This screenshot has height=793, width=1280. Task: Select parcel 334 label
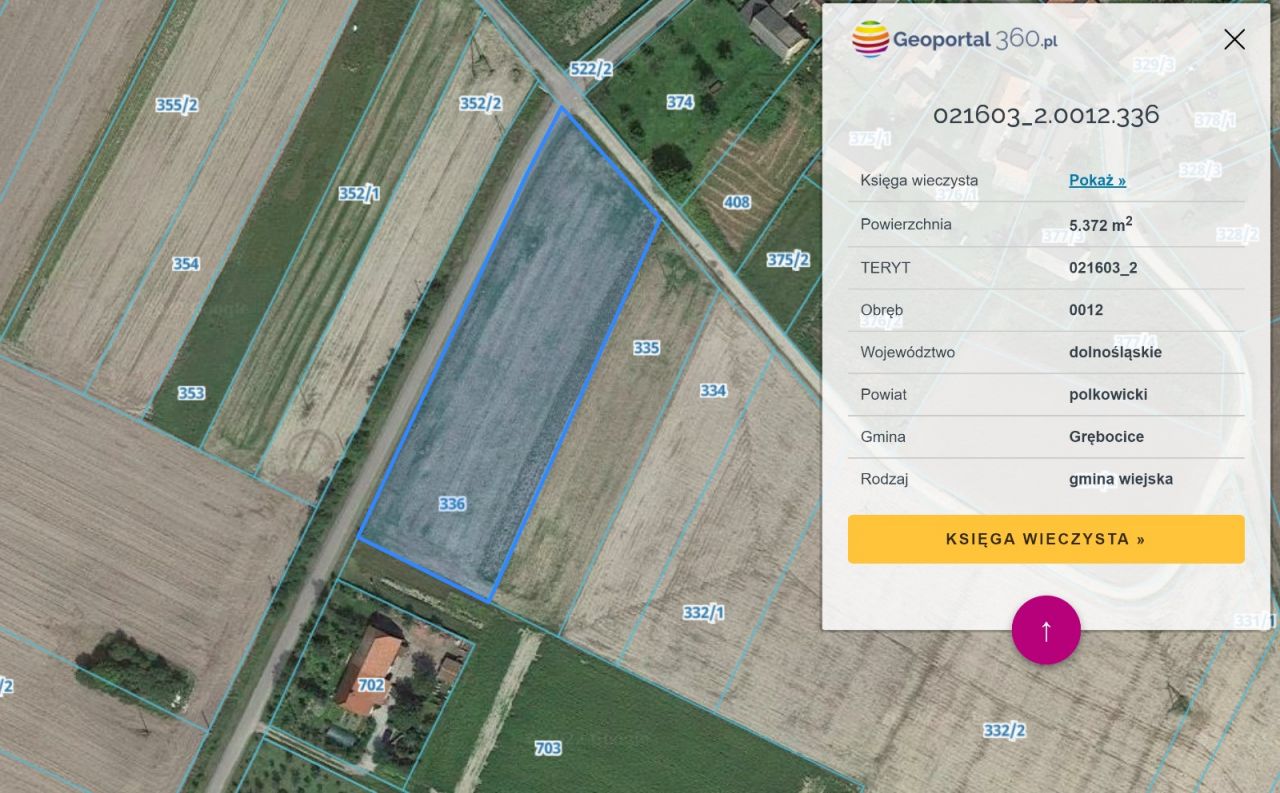[713, 390]
